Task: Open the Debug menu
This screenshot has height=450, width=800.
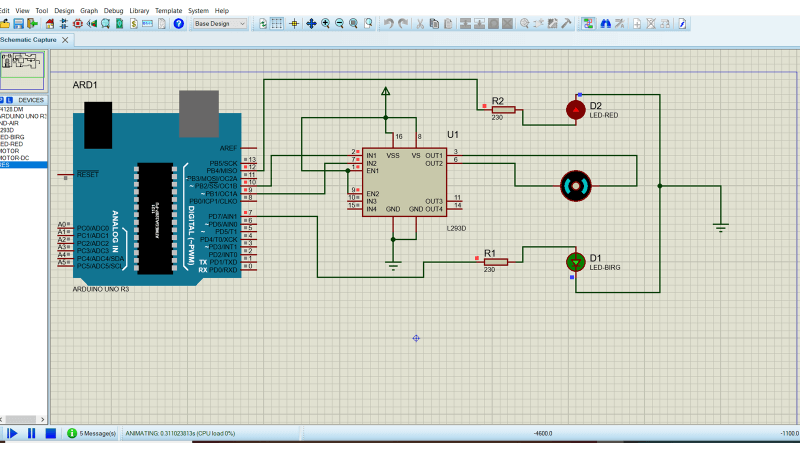Action: point(114,10)
